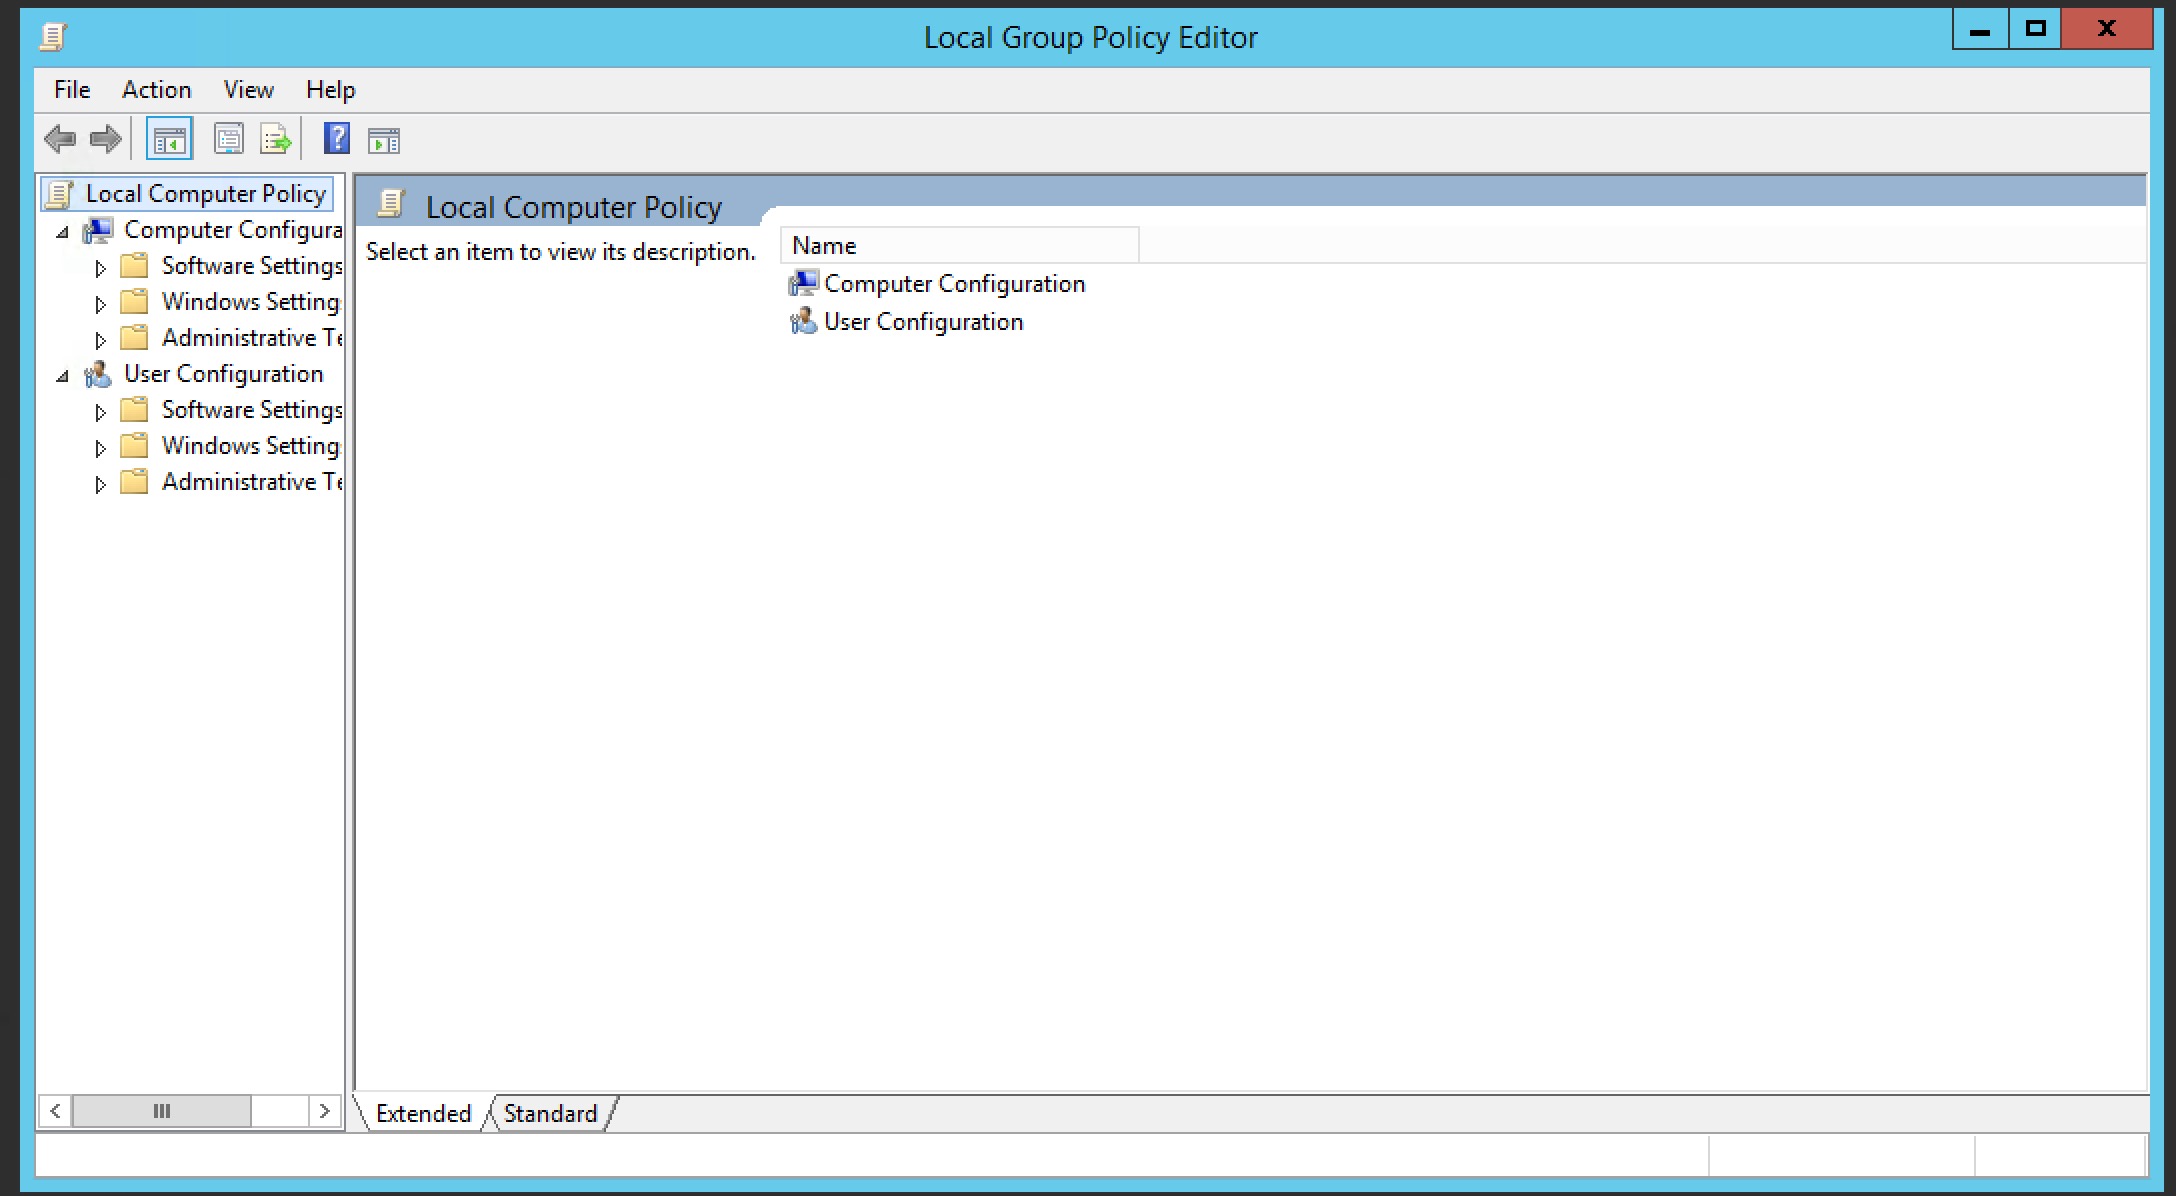This screenshot has width=2176, height=1196.
Task: Click the Export List toolbar icon
Action: (x=275, y=139)
